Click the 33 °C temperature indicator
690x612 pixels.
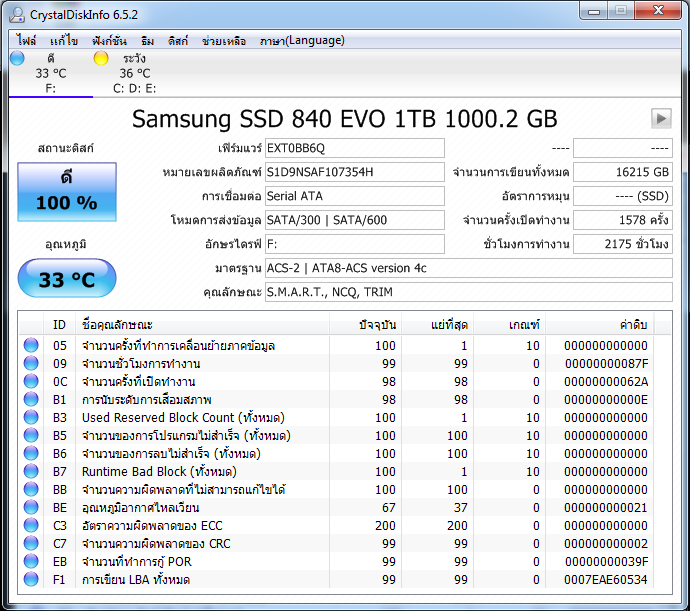[67, 279]
